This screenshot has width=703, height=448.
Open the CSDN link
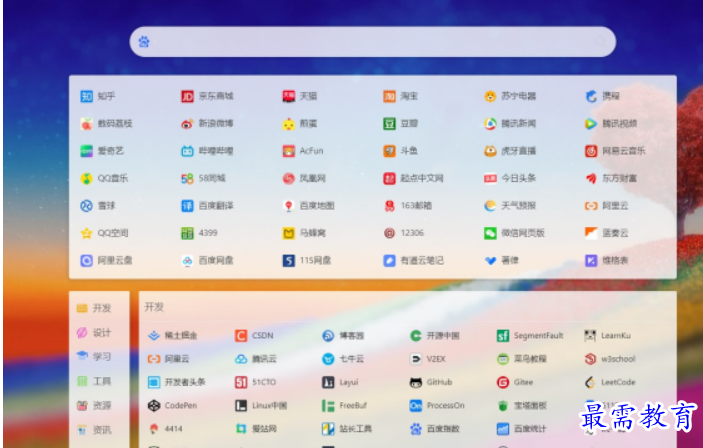click(x=254, y=335)
